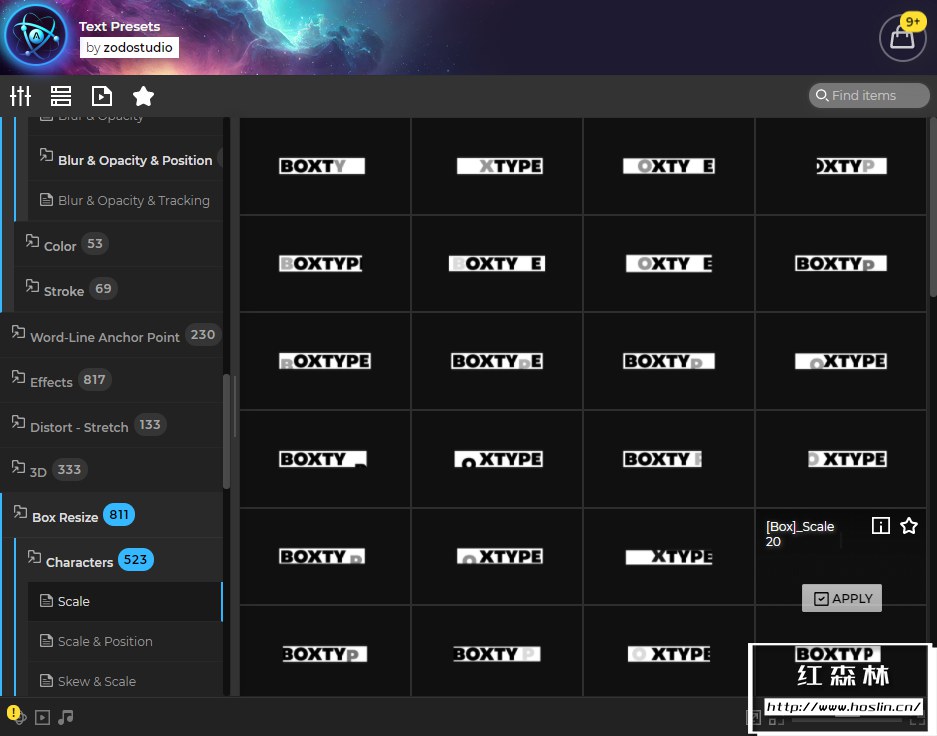The height and width of the screenshot is (736, 937).
Task: Open the Scale & Position preset list
Action: pyautogui.click(x=125, y=642)
